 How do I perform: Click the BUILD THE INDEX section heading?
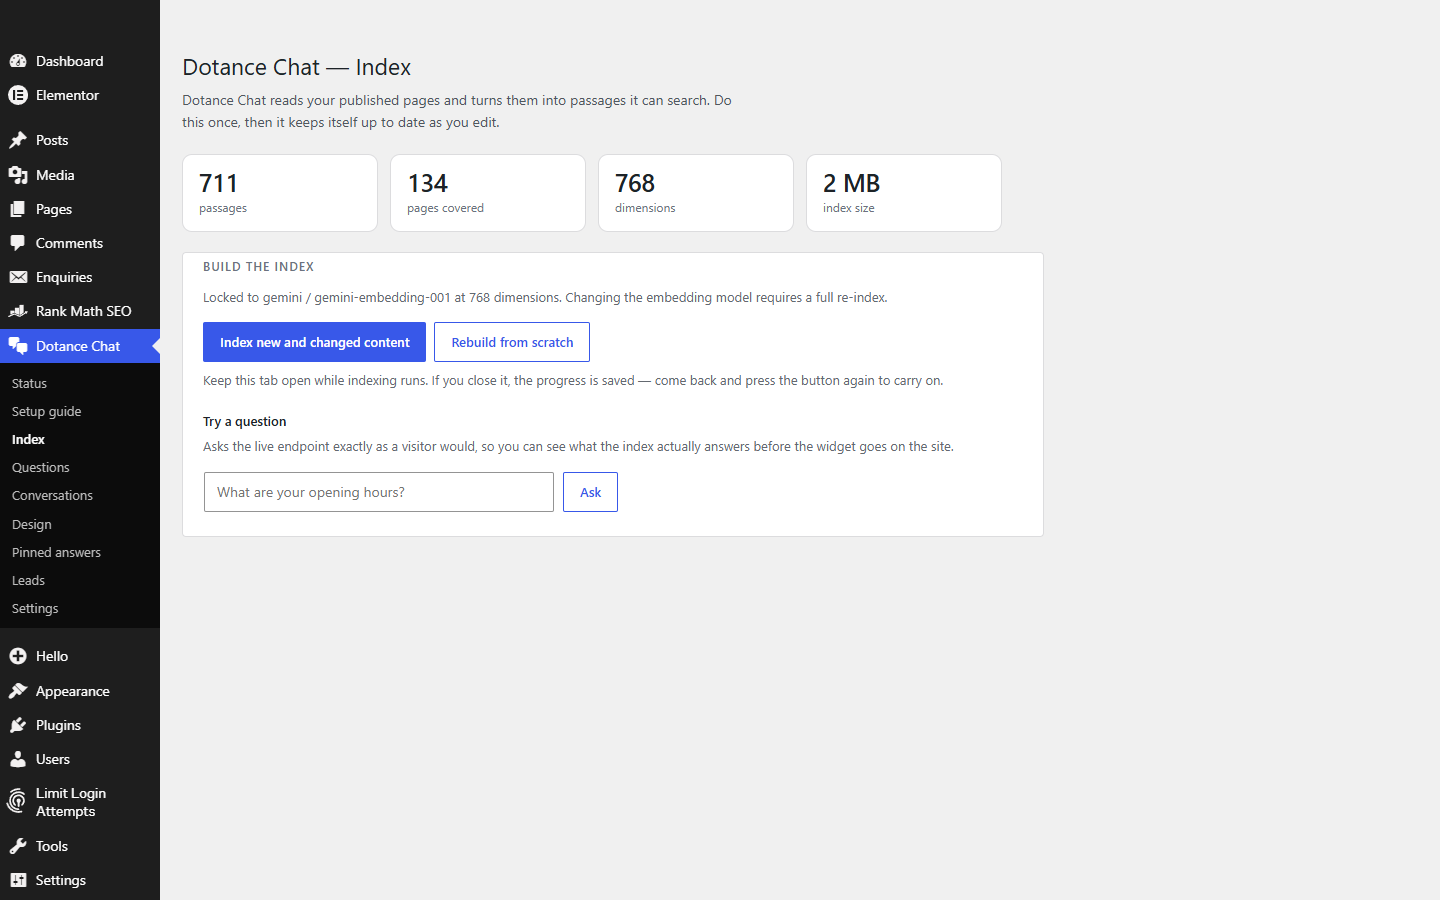point(259,267)
